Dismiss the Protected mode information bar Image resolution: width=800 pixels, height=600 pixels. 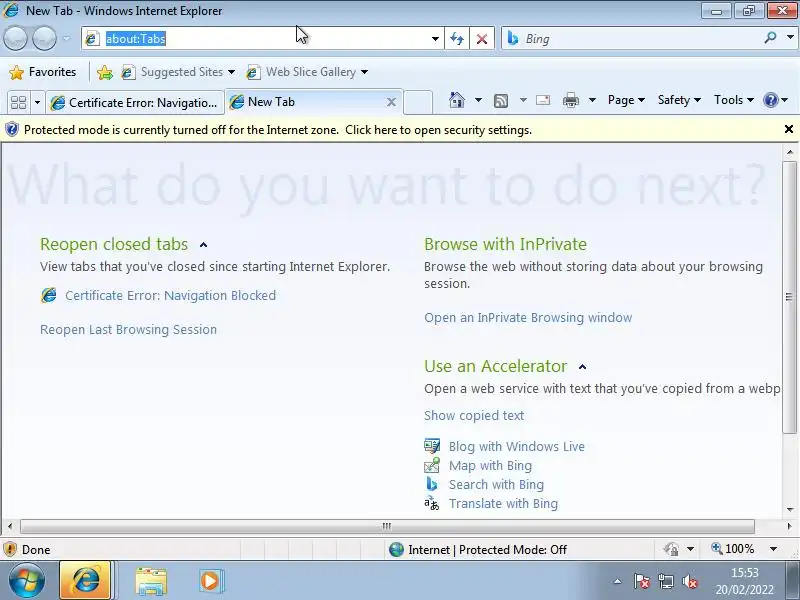point(789,129)
